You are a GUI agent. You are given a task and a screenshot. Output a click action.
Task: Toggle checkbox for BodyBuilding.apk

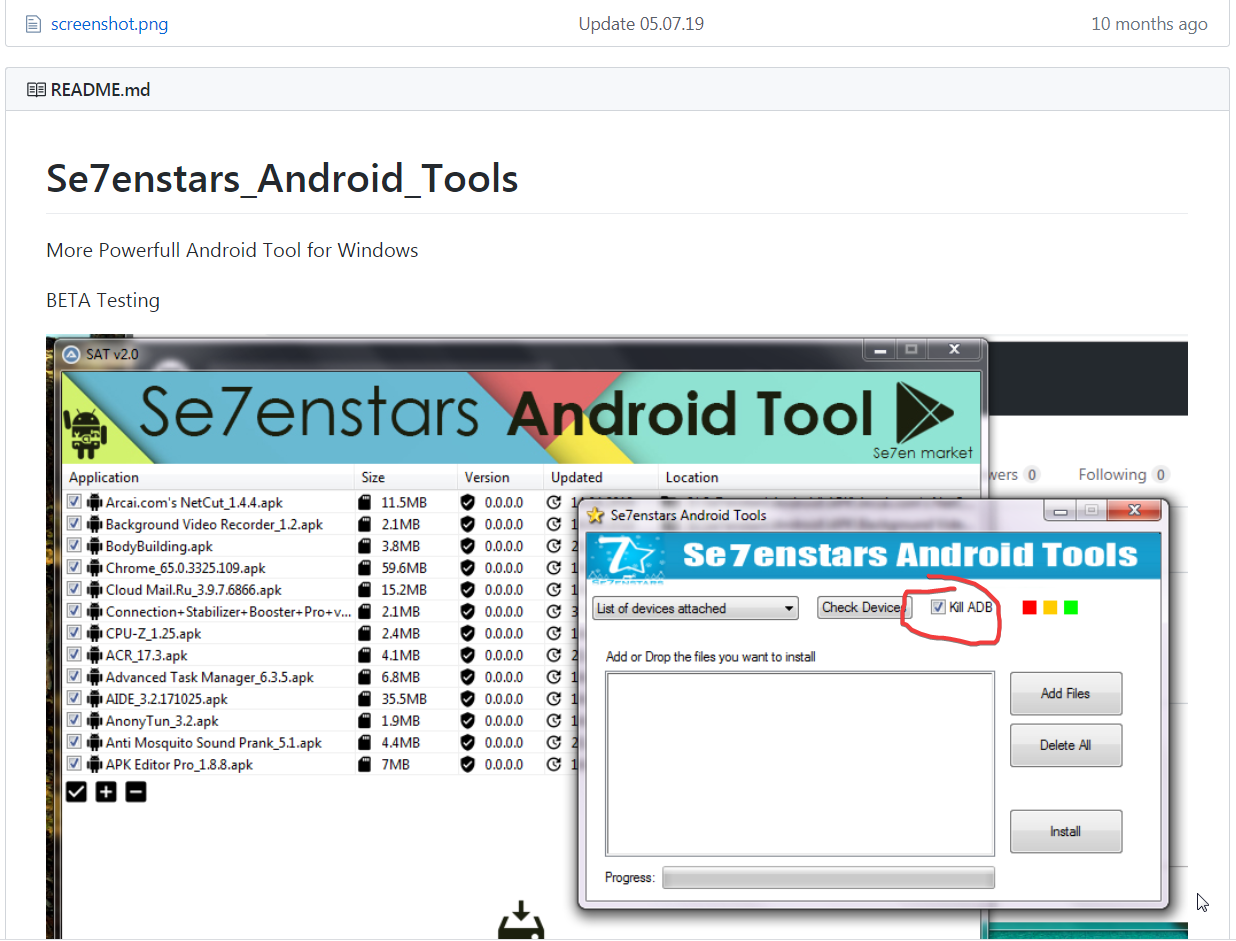(74, 545)
